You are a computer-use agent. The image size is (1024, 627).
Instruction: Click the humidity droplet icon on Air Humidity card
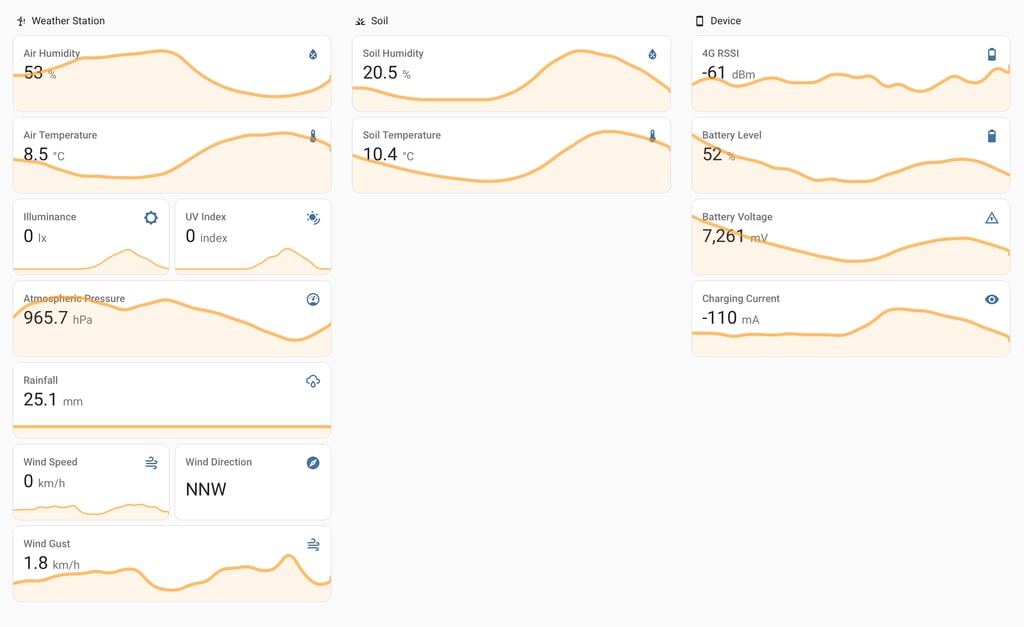(x=312, y=55)
